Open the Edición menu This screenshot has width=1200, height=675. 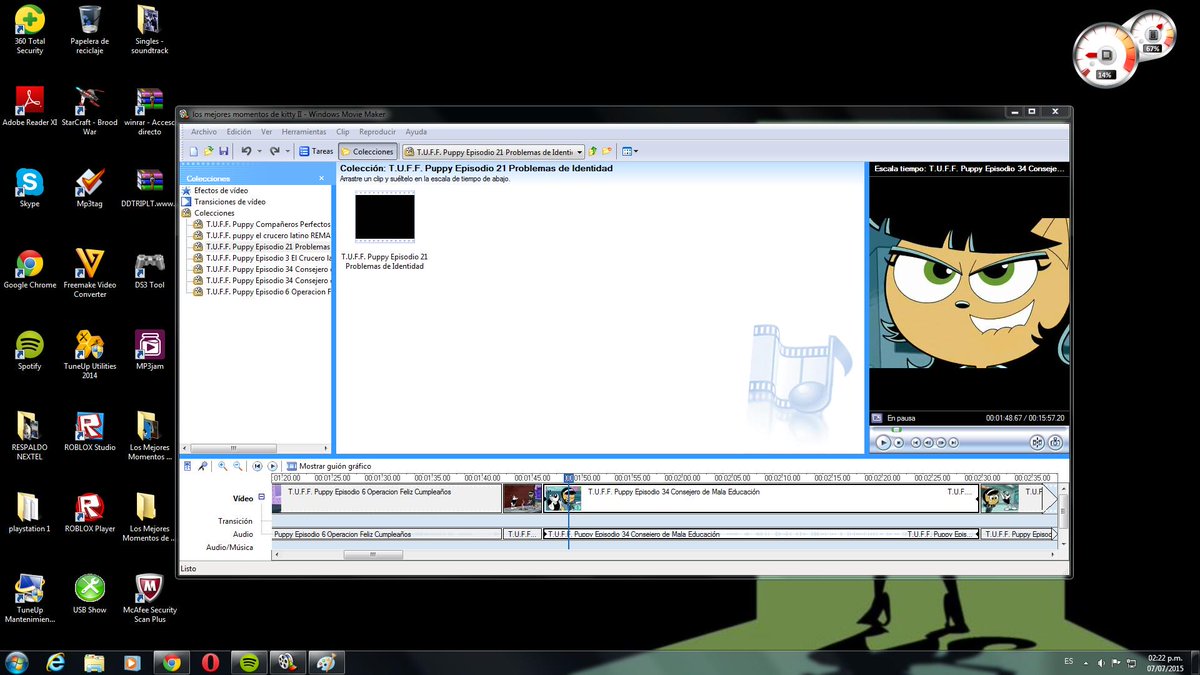coord(239,131)
